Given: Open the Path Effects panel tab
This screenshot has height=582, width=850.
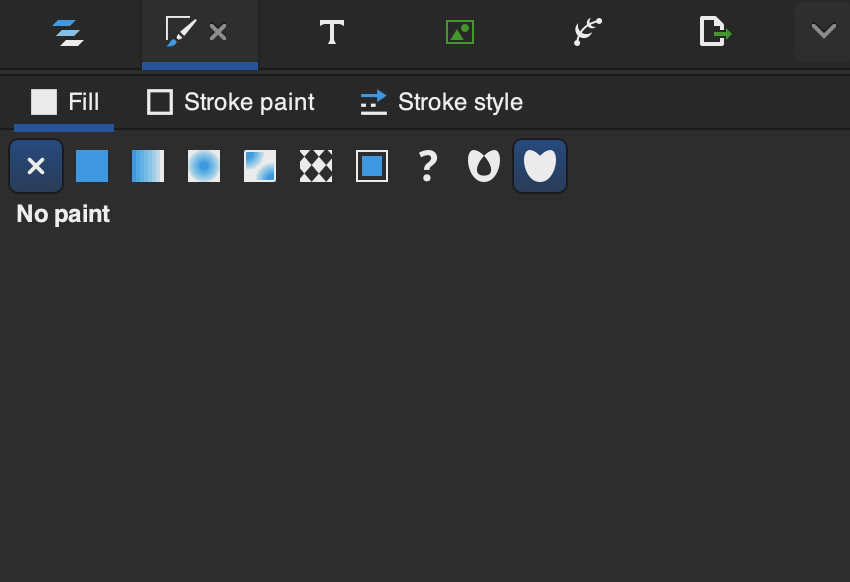Looking at the screenshot, I should click(587, 33).
